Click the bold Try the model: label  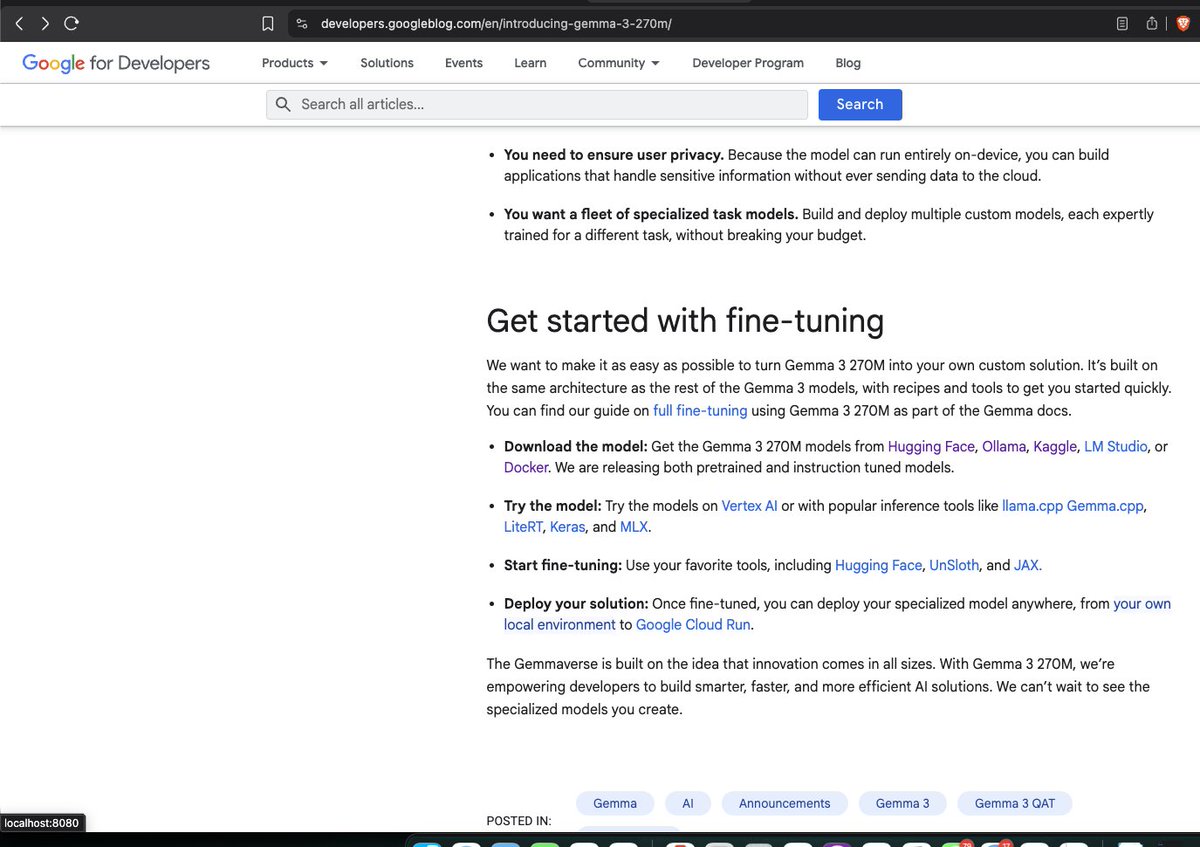[553, 506]
